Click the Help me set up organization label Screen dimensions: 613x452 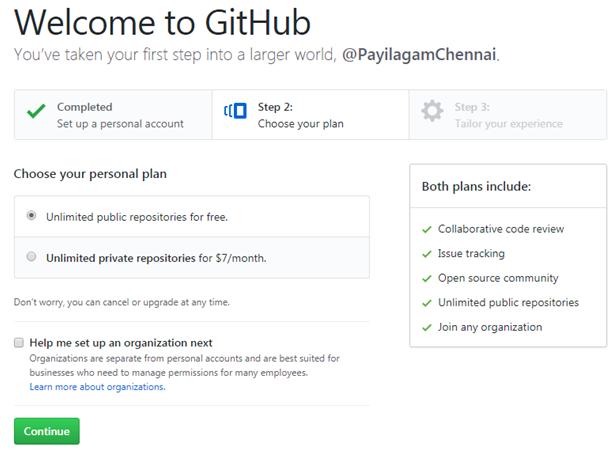point(121,343)
